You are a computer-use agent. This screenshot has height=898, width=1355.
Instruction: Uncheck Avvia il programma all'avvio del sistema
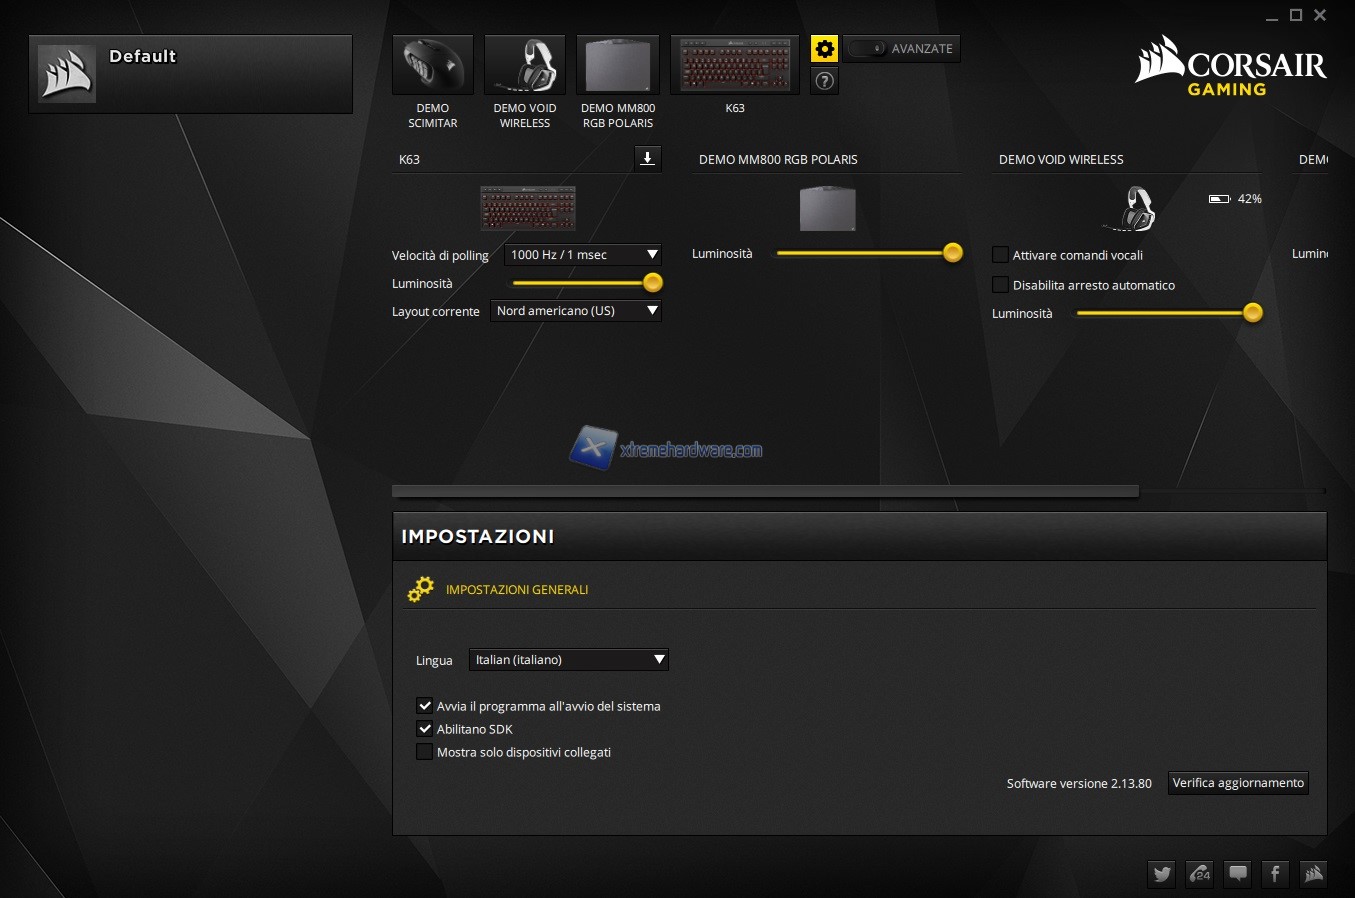coord(425,706)
